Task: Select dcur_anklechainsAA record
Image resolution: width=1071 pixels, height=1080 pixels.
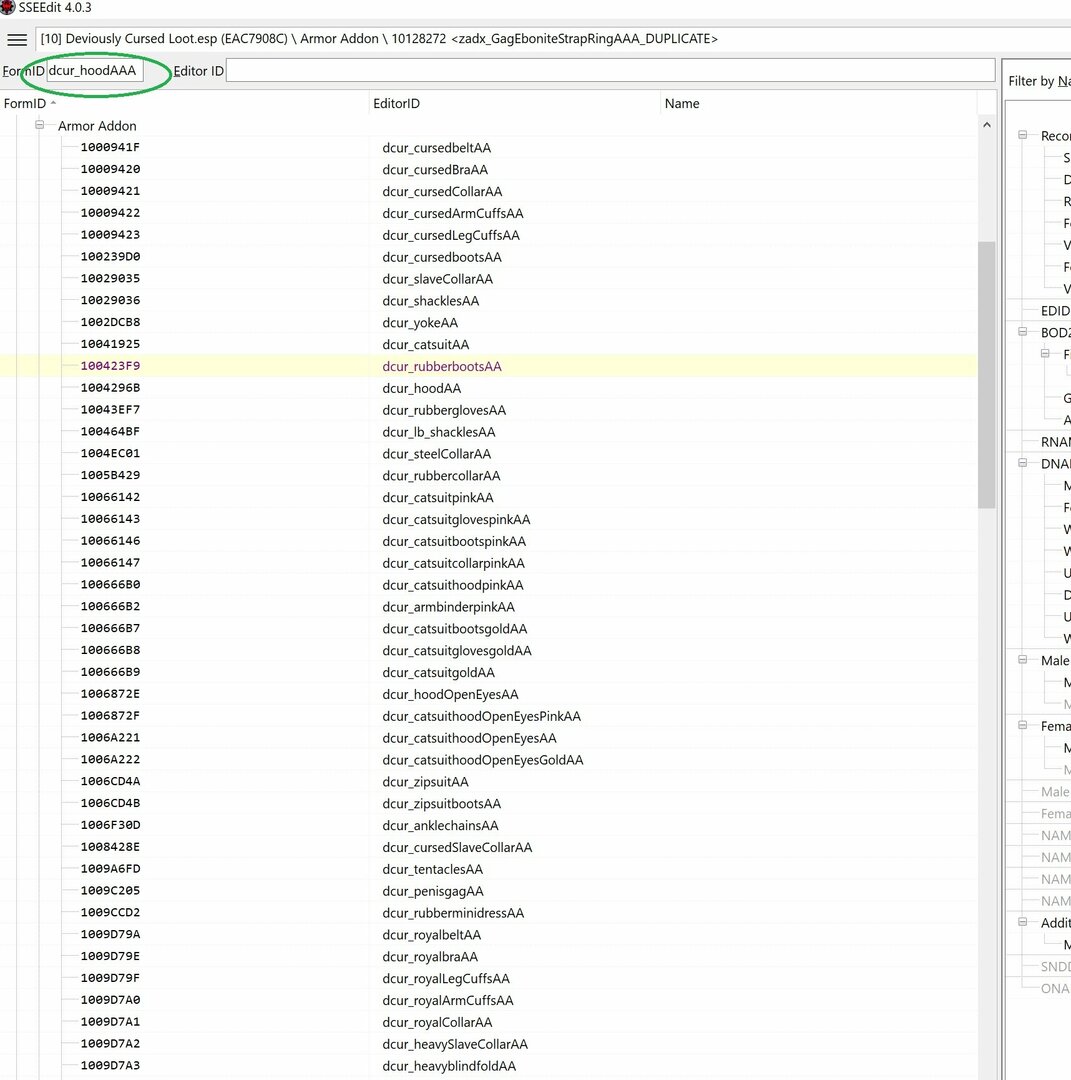Action: coord(489,826)
